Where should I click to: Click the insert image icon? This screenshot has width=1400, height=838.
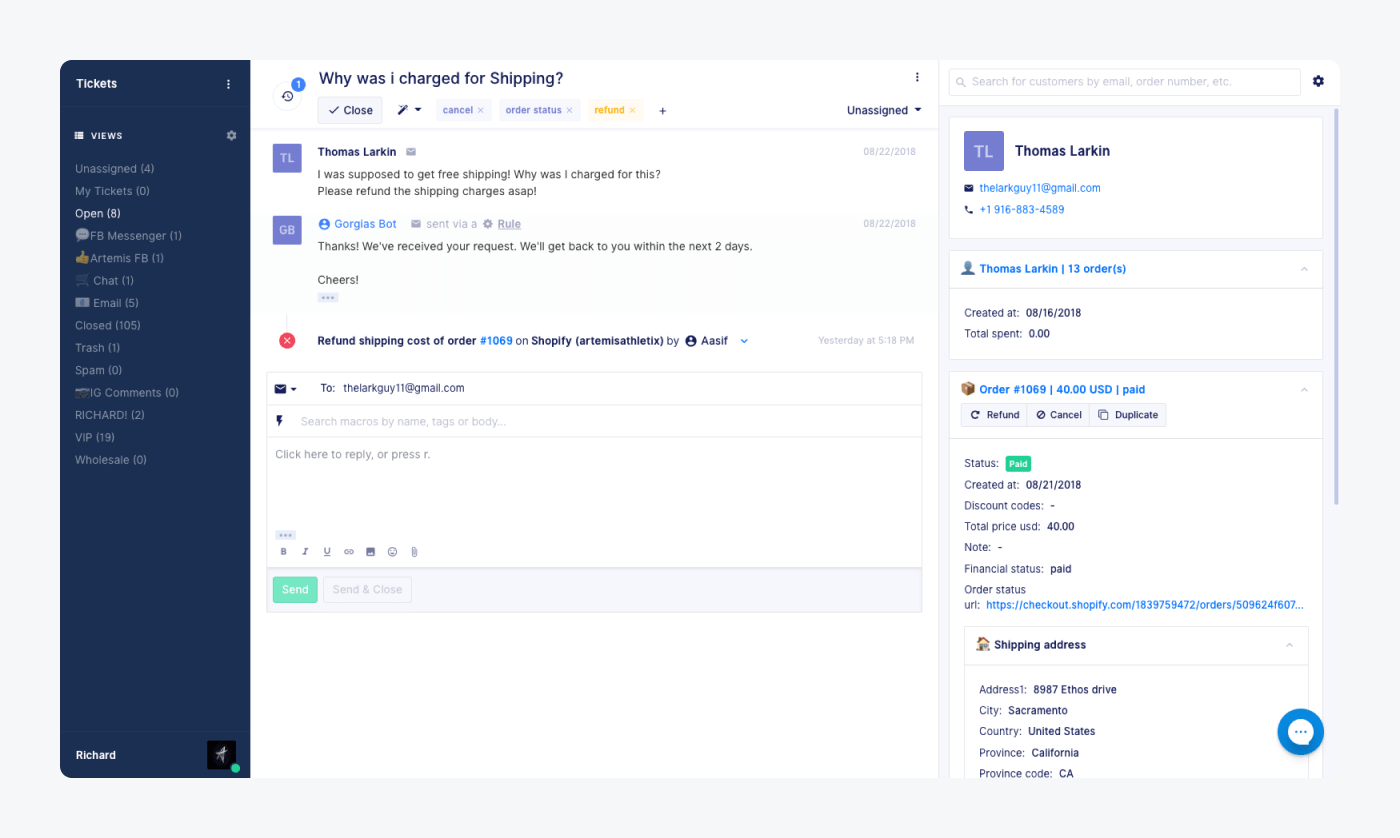pos(370,551)
